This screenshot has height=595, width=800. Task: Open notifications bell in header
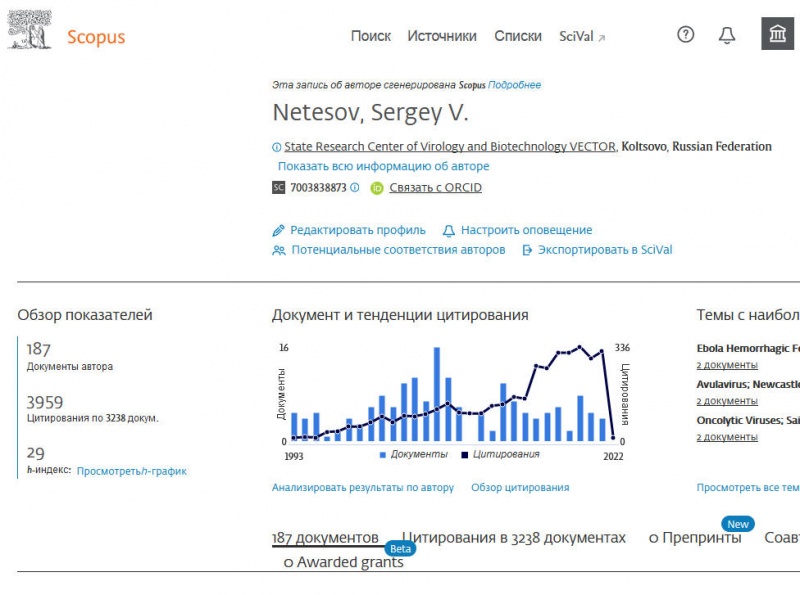[727, 35]
